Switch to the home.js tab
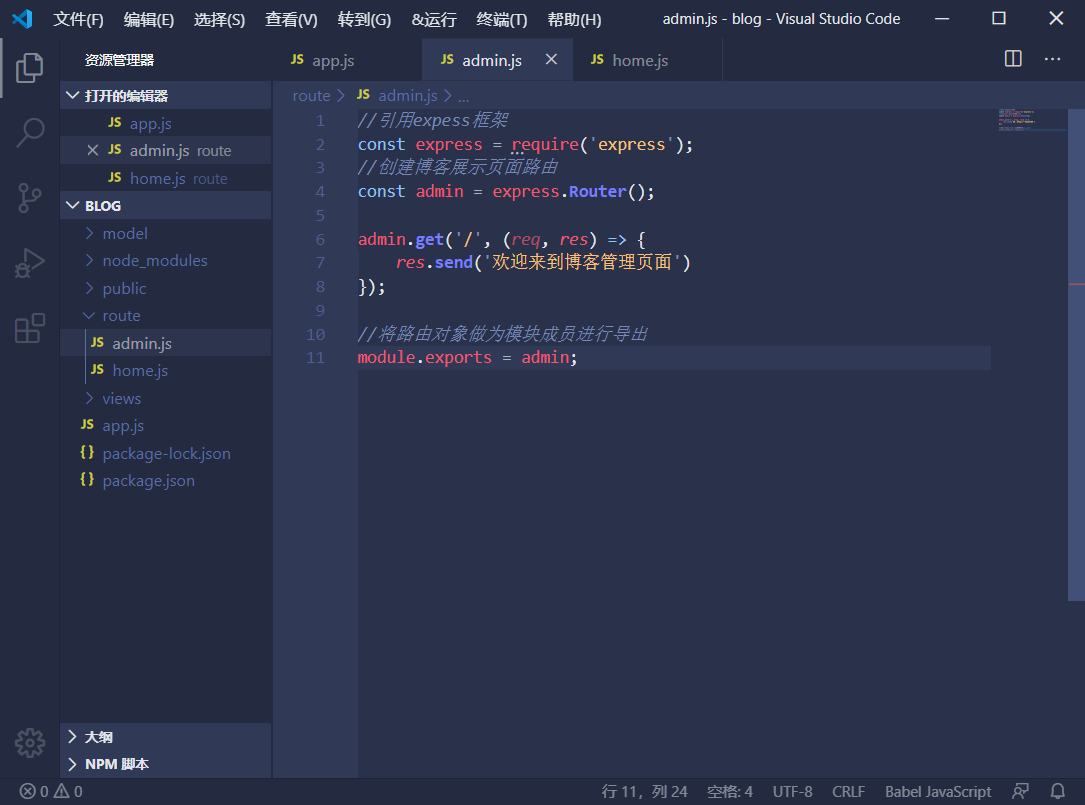 point(639,60)
